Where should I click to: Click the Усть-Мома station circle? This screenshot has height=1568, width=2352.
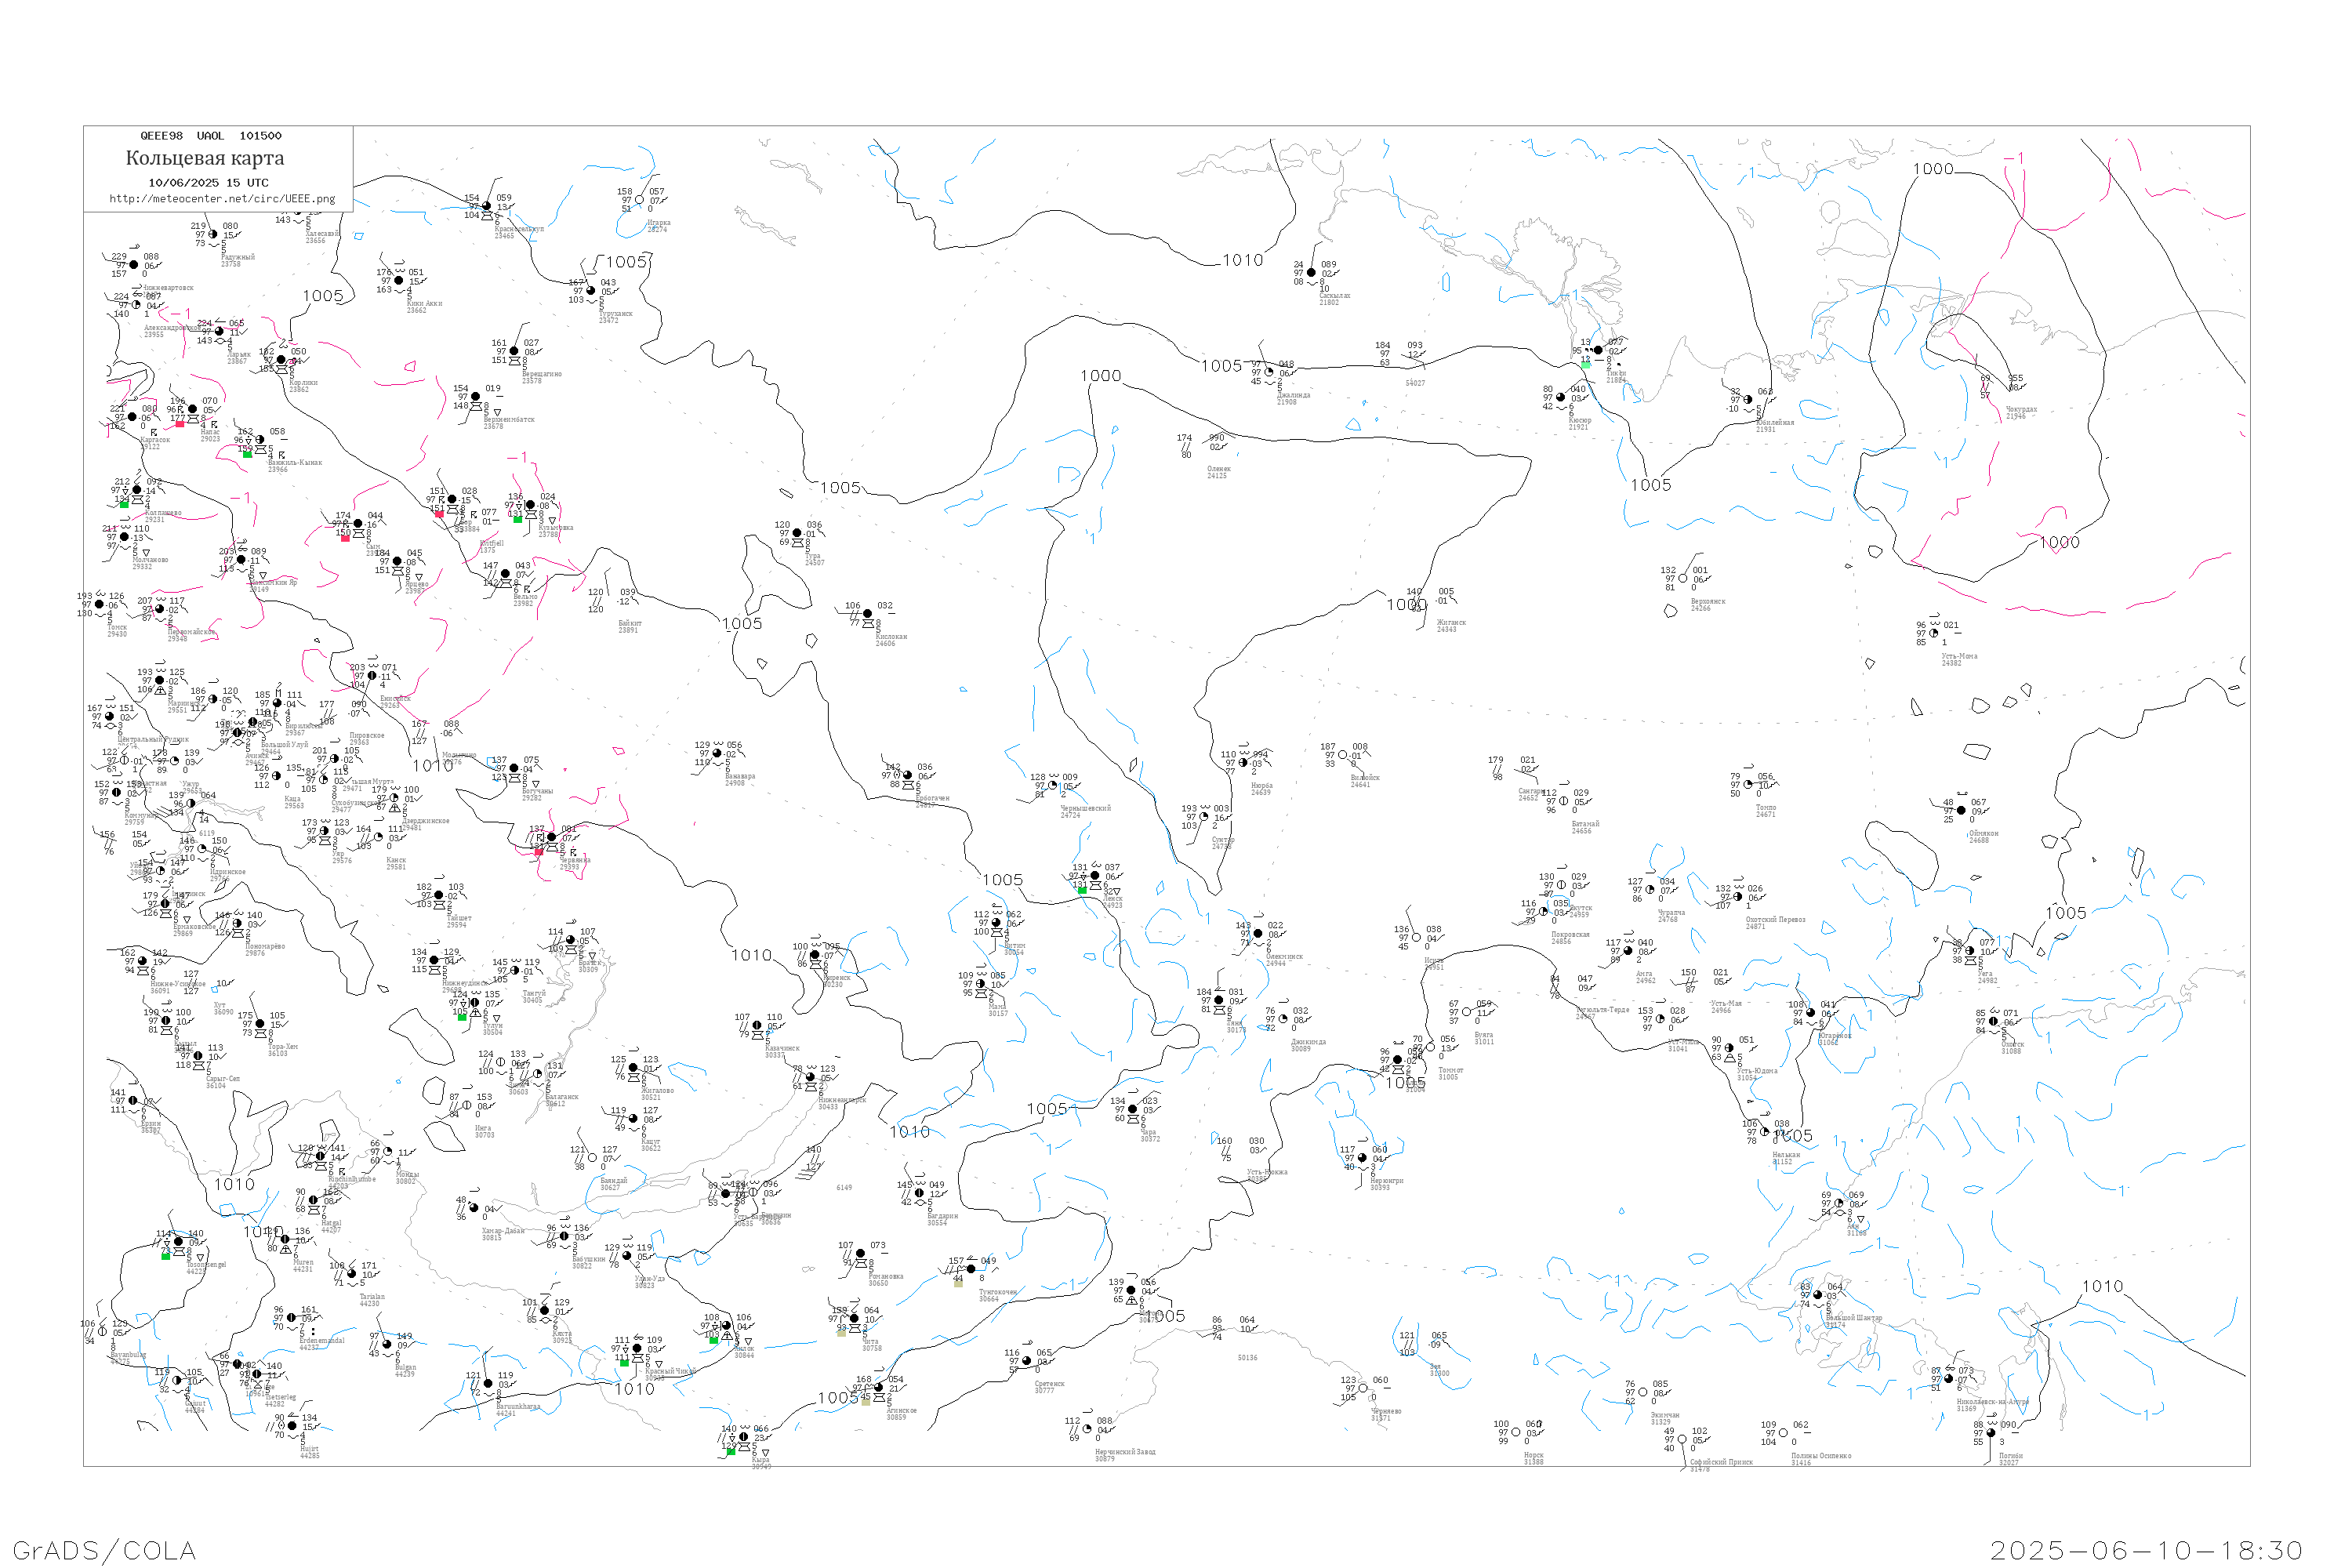(x=1933, y=633)
